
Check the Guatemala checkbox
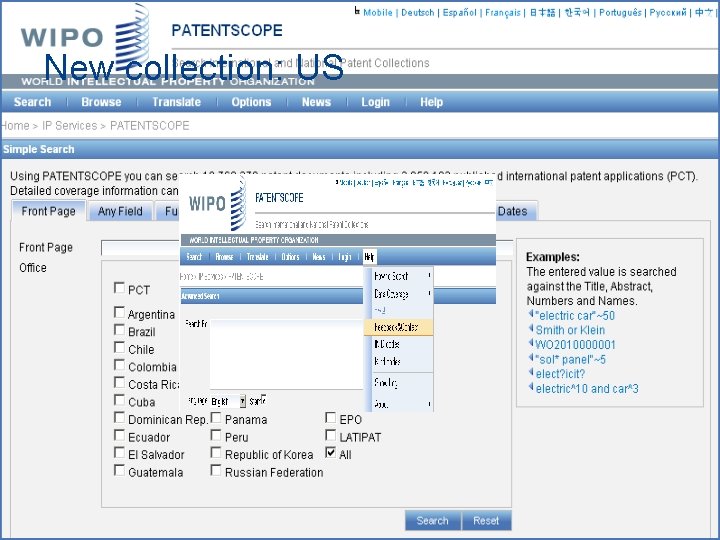119,471
